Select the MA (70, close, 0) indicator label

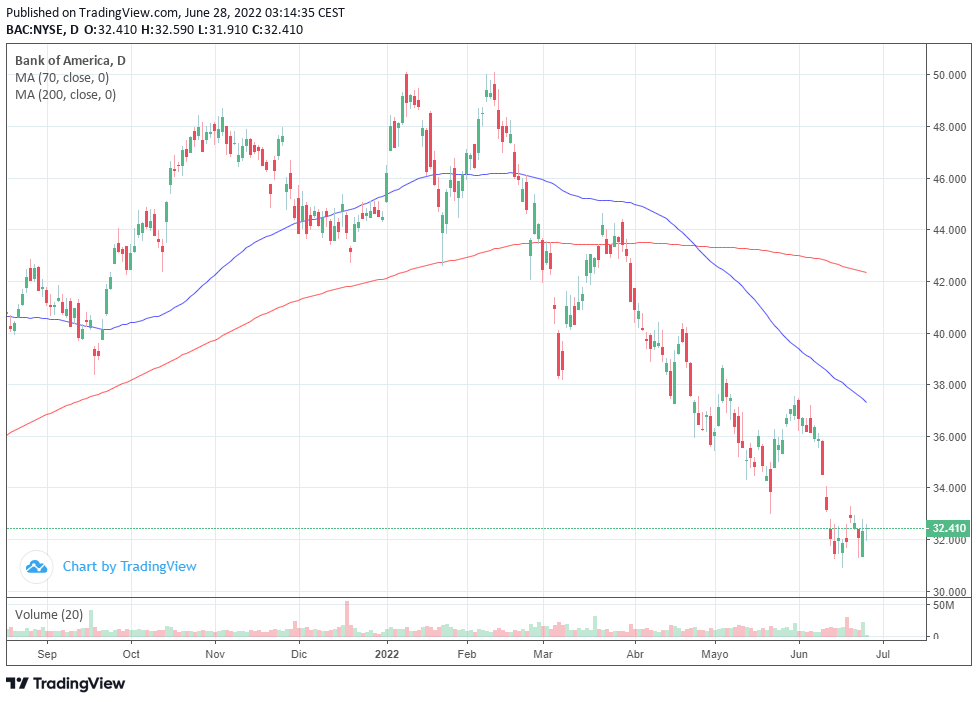[62, 78]
